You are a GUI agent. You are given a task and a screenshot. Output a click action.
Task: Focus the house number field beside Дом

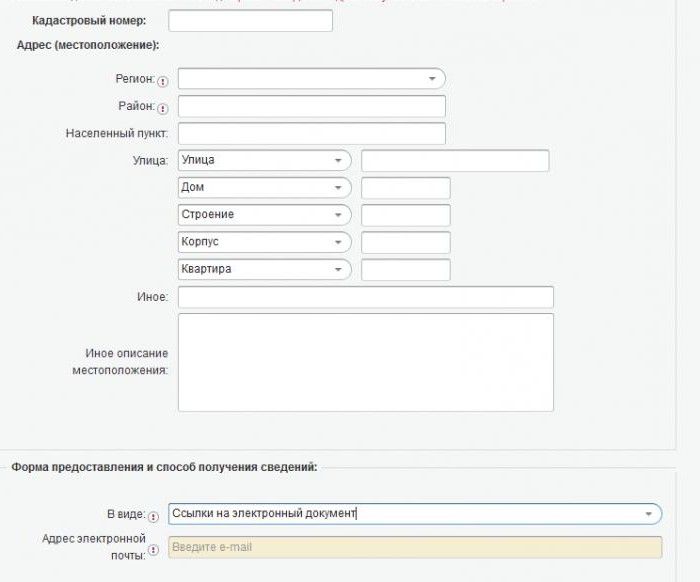pos(405,188)
